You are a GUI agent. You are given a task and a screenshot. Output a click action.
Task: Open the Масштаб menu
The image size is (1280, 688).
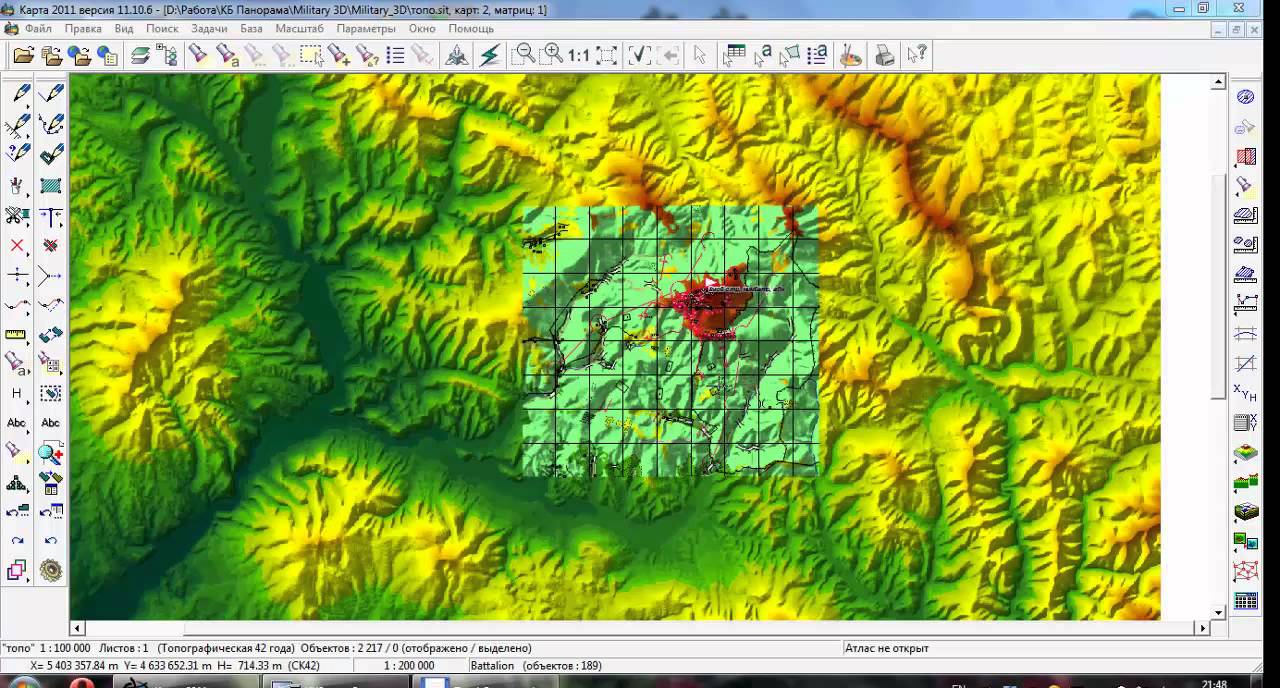tap(299, 29)
